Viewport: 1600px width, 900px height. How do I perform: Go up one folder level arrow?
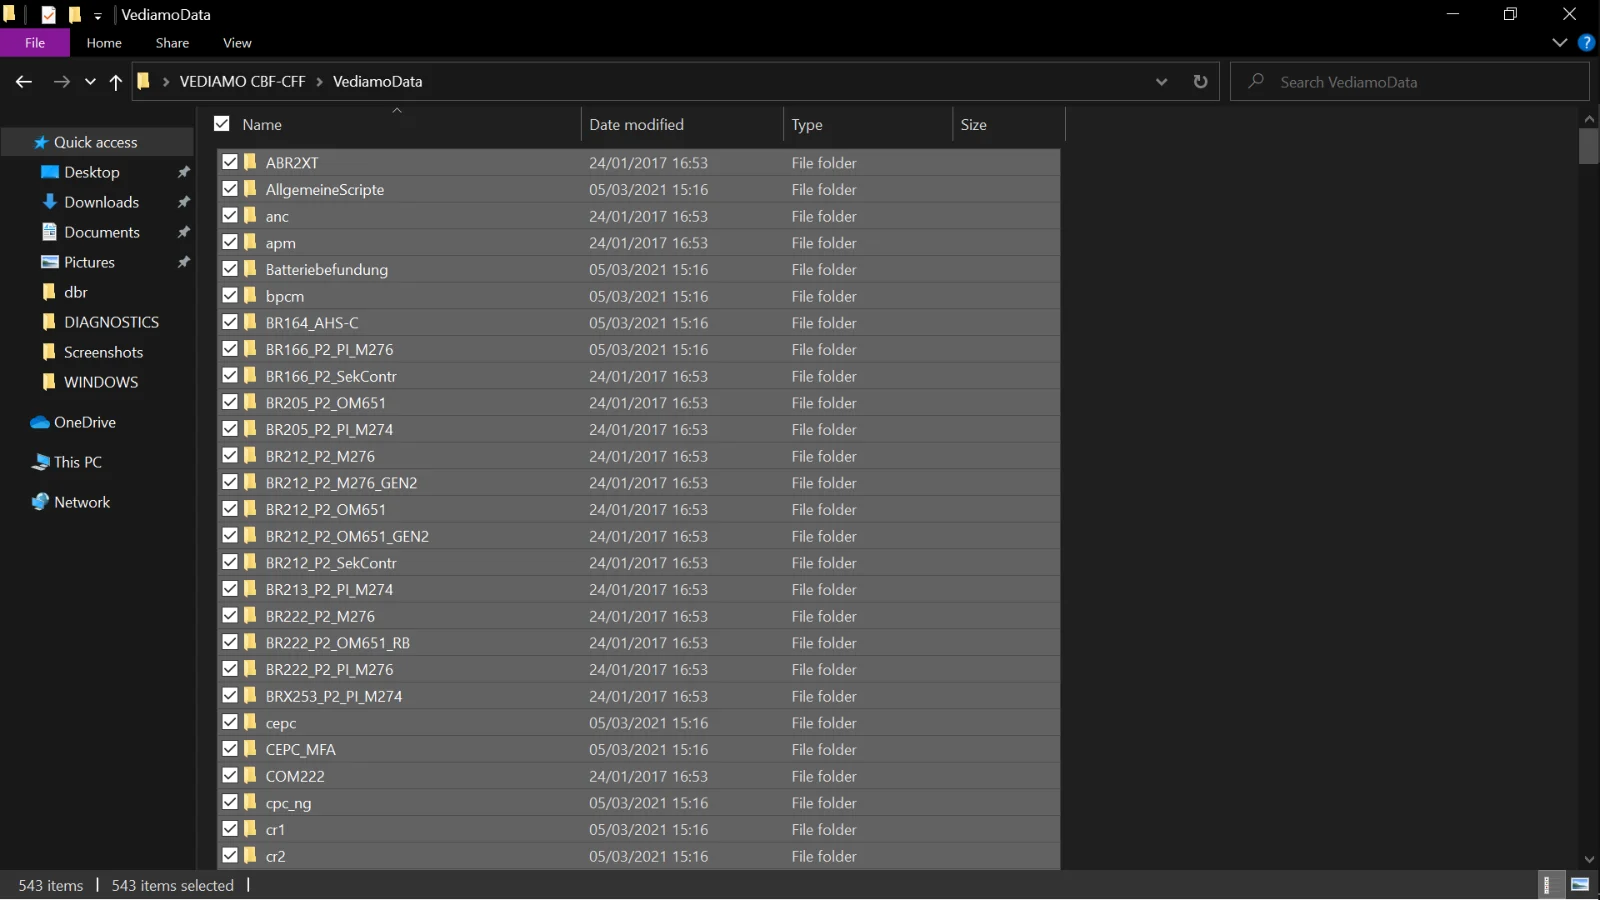pyautogui.click(x=116, y=82)
